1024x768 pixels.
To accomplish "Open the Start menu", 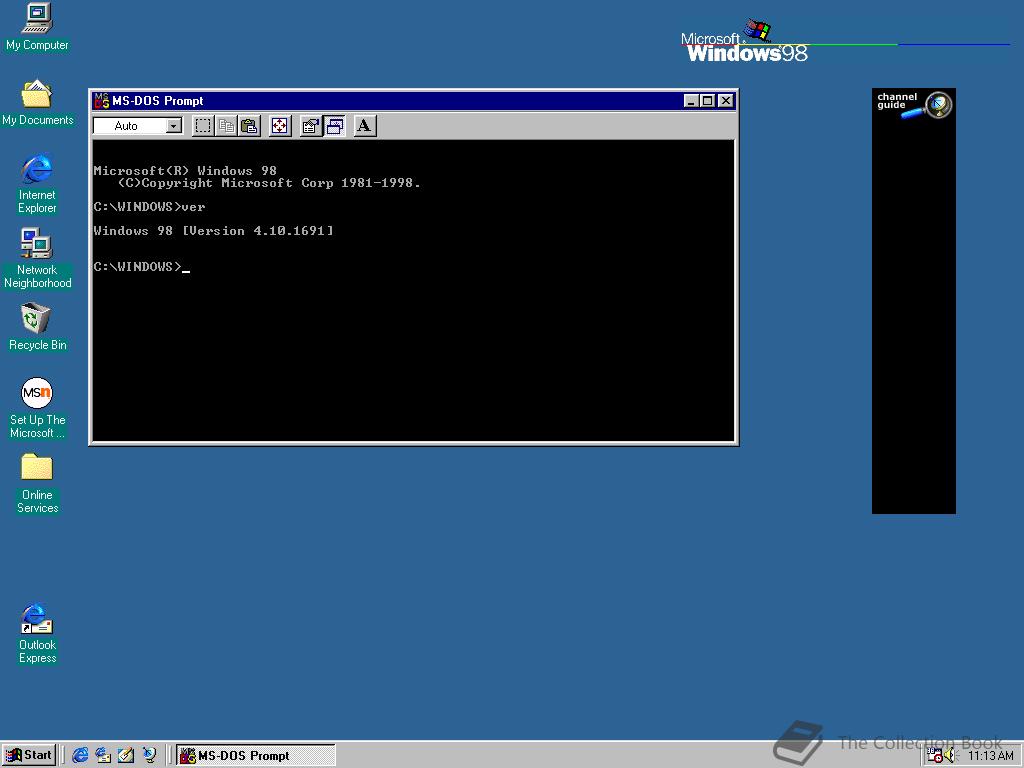I will tap(29, 755).
